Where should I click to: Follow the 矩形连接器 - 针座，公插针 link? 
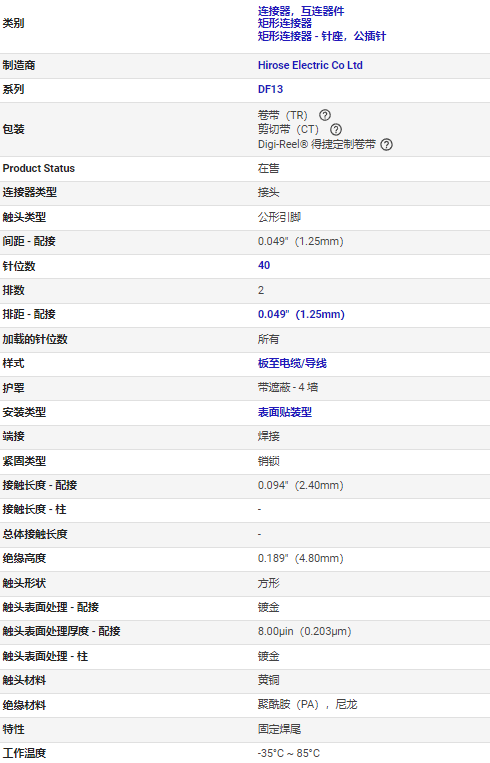pyautogui.click(x=322, y=36)
